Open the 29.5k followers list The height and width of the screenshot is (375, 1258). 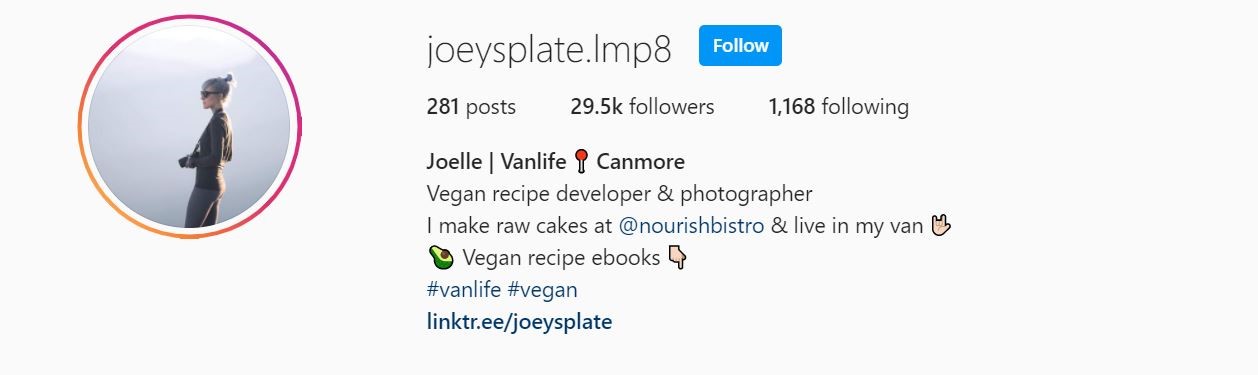642,106
